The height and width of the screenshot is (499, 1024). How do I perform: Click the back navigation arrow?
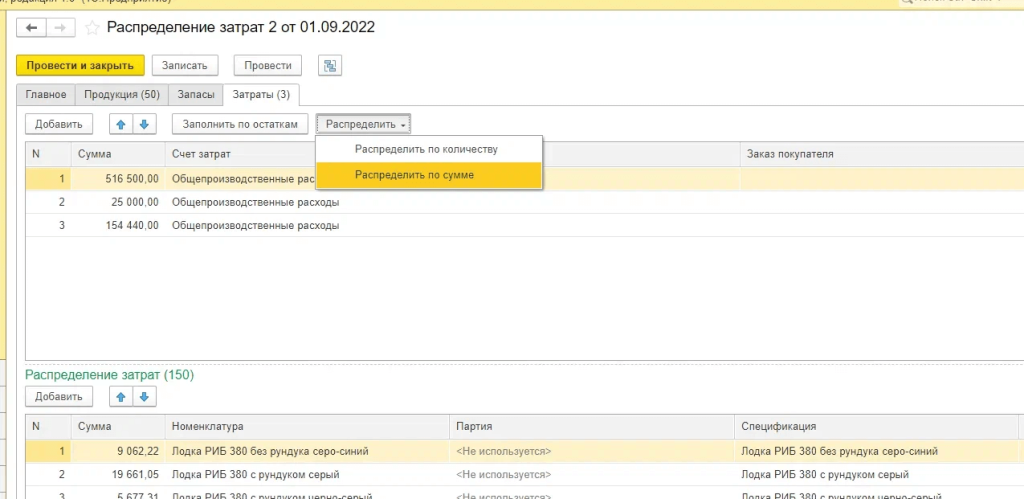31,27
